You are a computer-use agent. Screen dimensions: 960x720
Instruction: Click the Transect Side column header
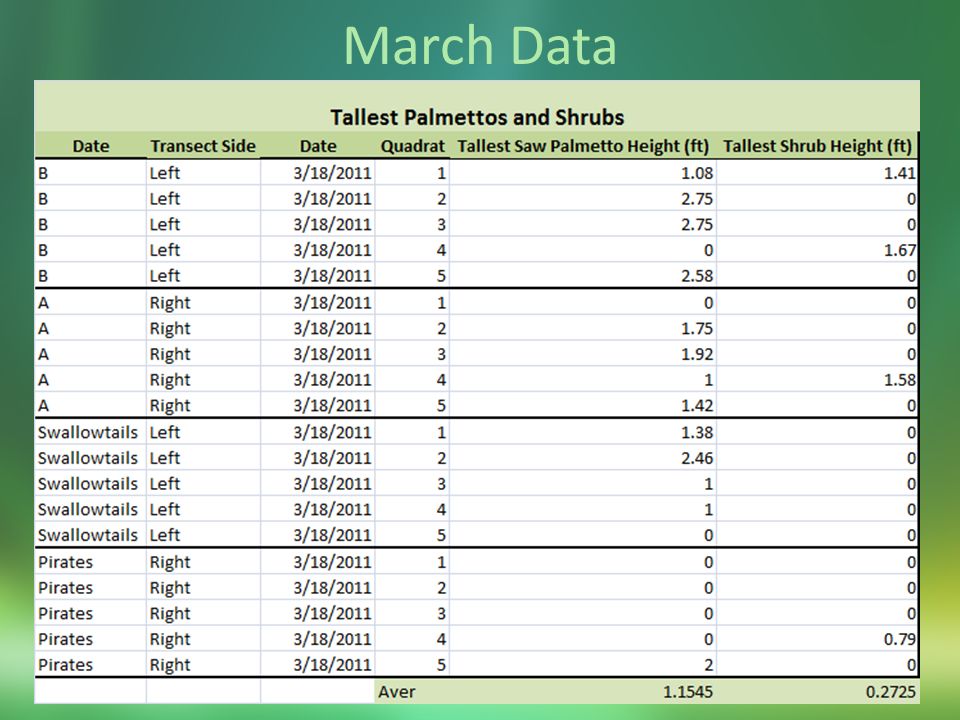point(203,146)
